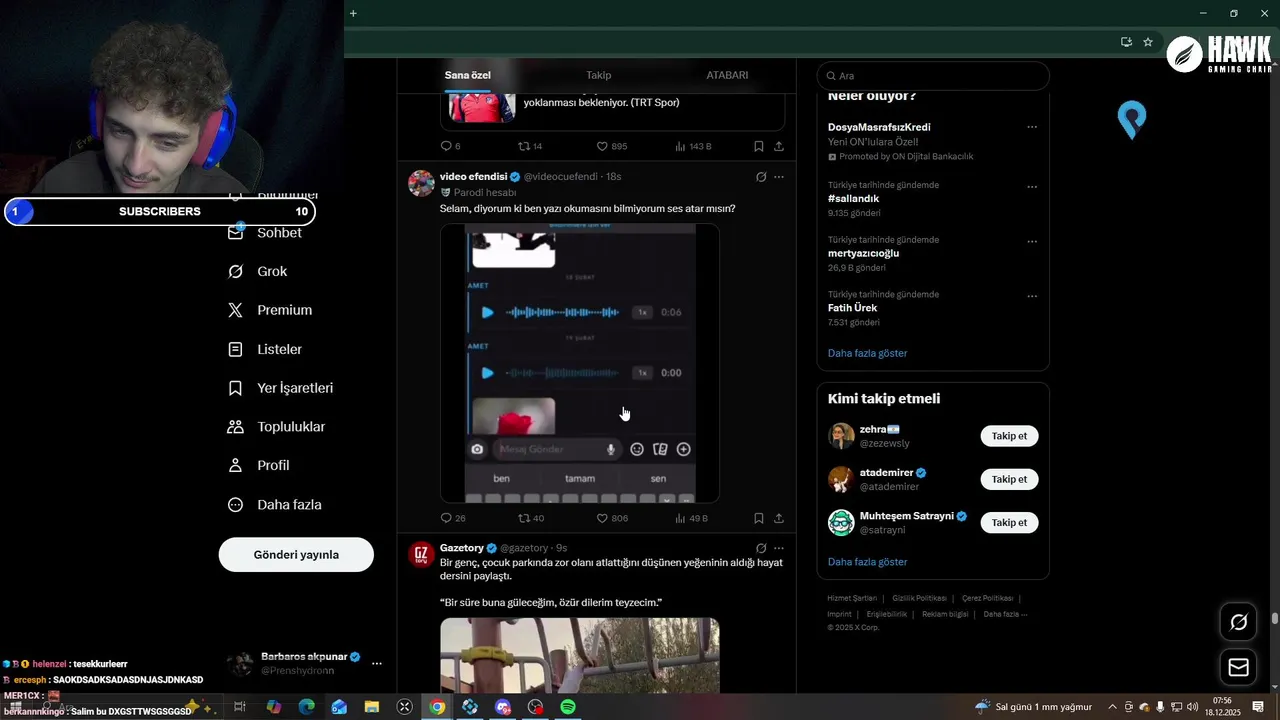Open the Gazetory profile avatar
This screenshot has width=1280, height=720.
422,554
